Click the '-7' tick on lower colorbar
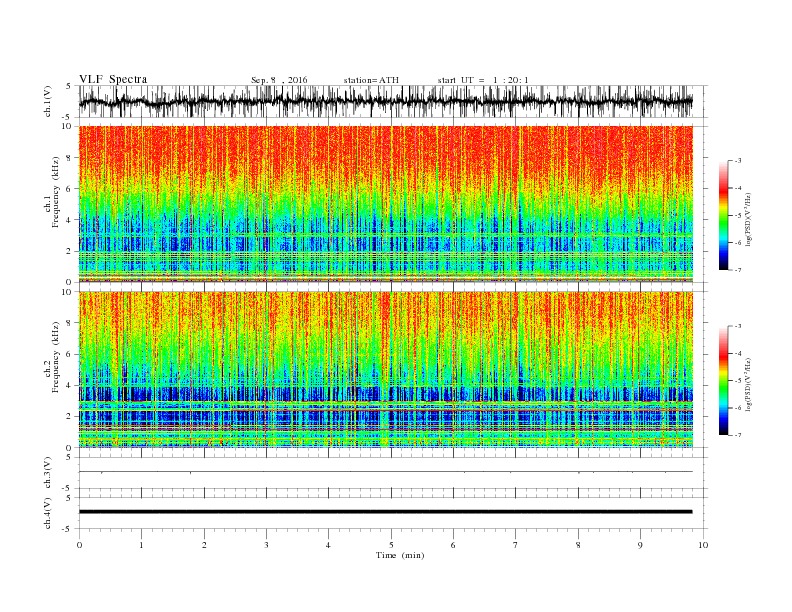 (738, 435)
